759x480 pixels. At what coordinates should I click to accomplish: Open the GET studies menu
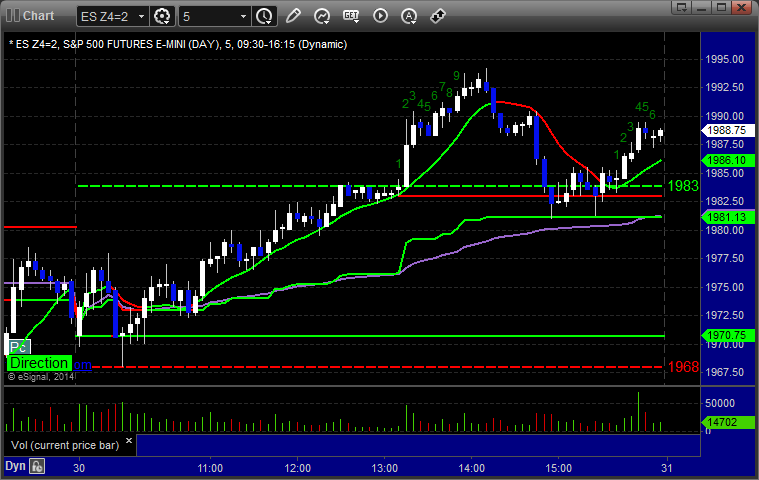351,16
